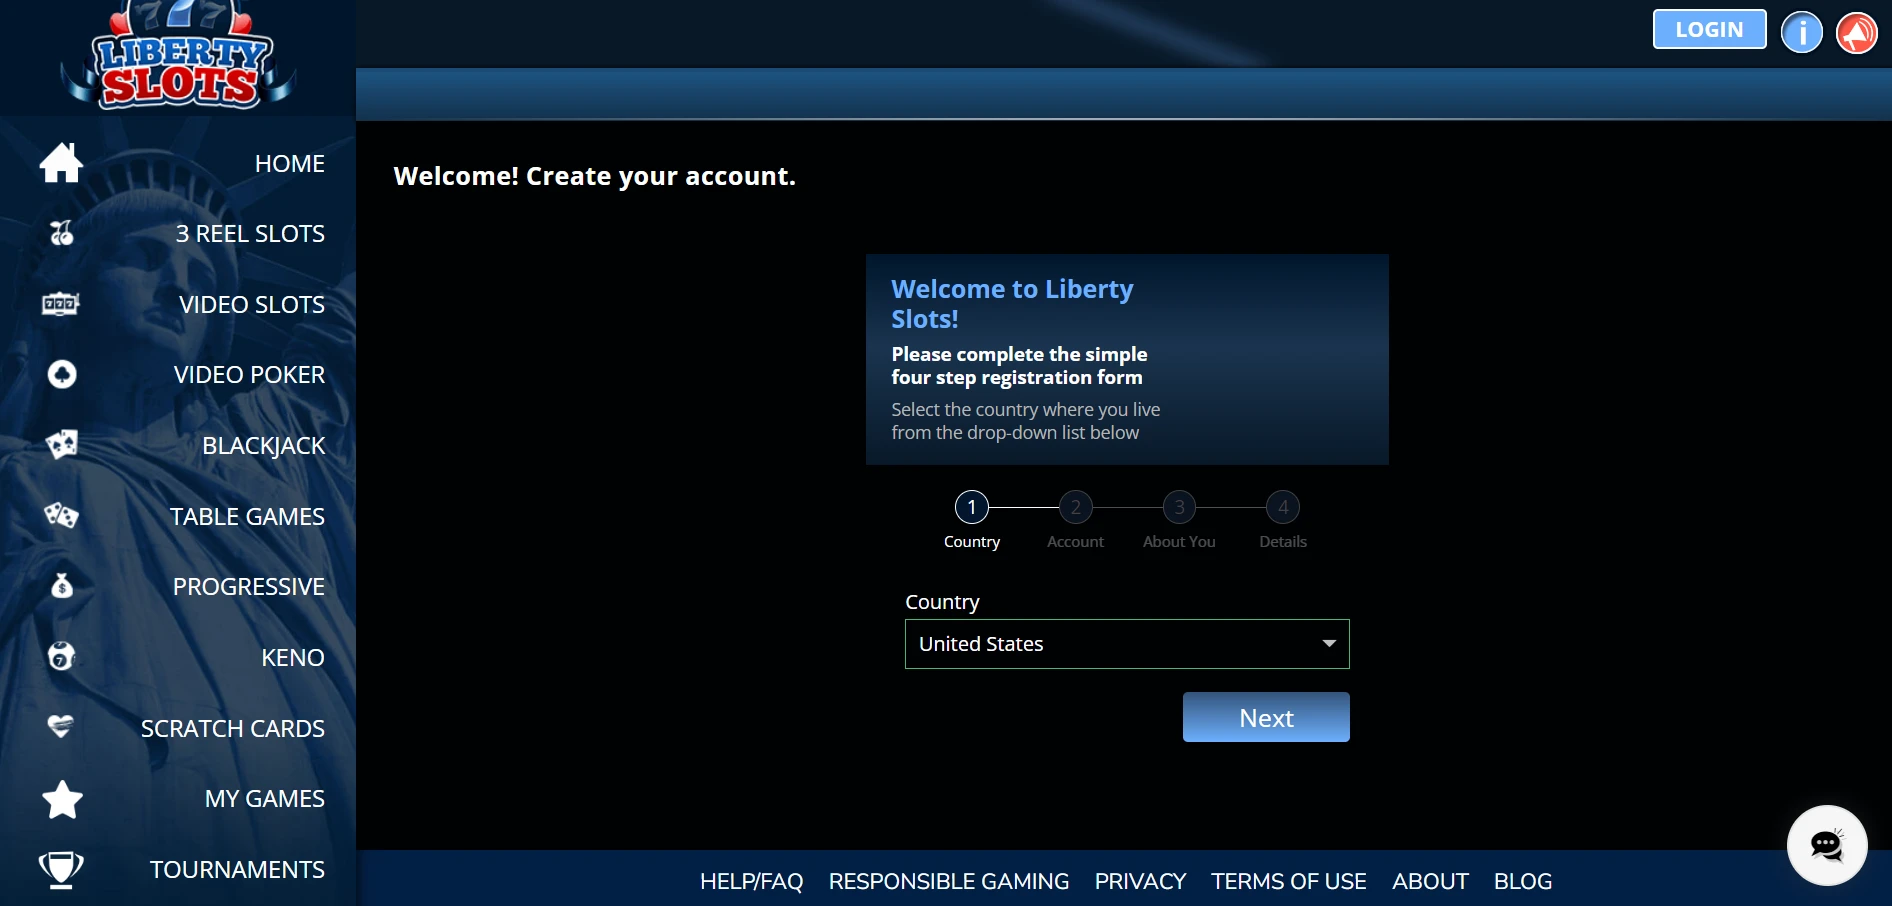Click the Country field label

[942, 602]
